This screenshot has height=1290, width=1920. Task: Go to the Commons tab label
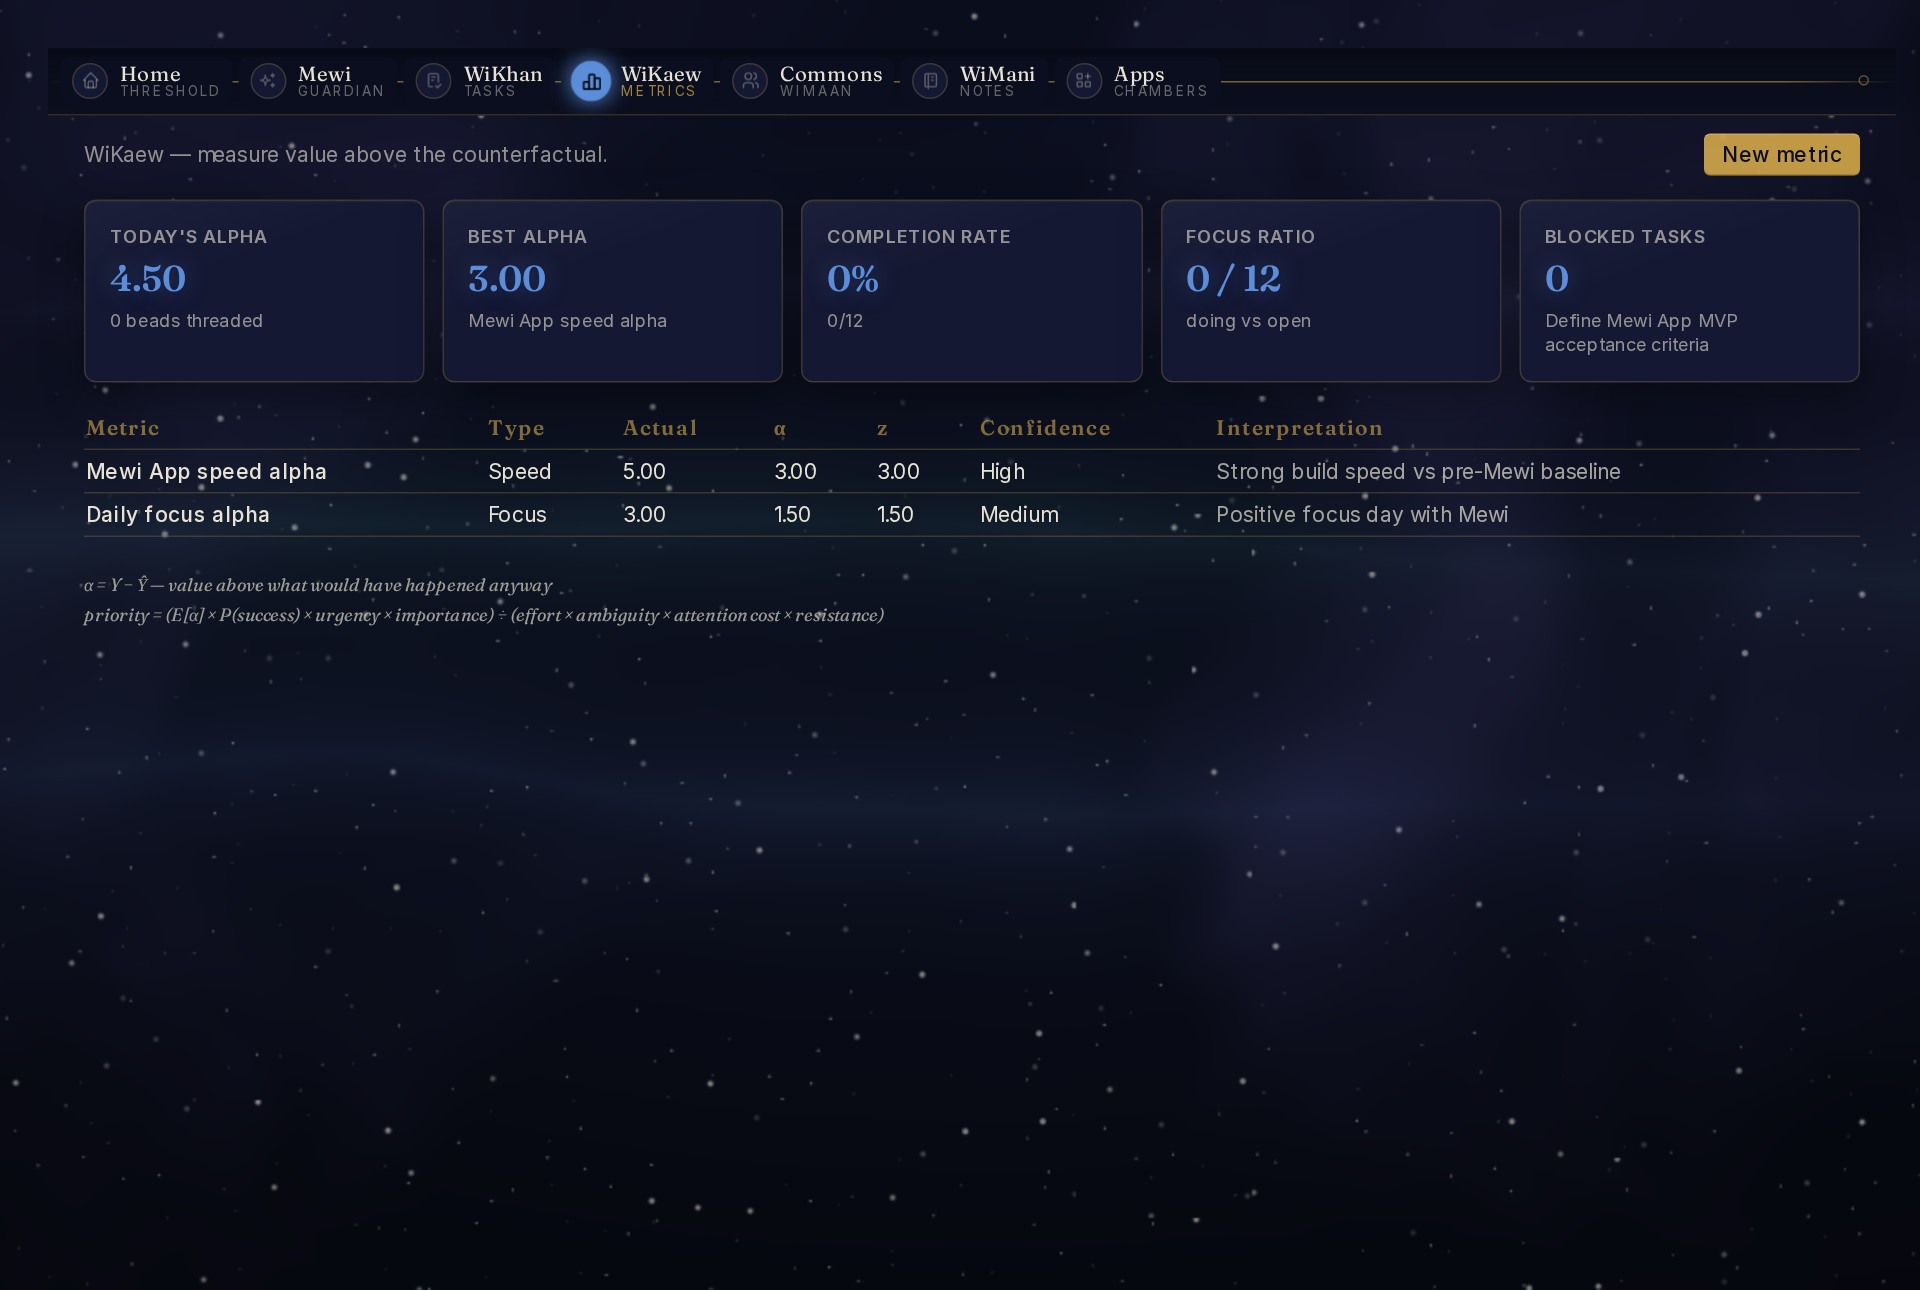tap(831, 74)
